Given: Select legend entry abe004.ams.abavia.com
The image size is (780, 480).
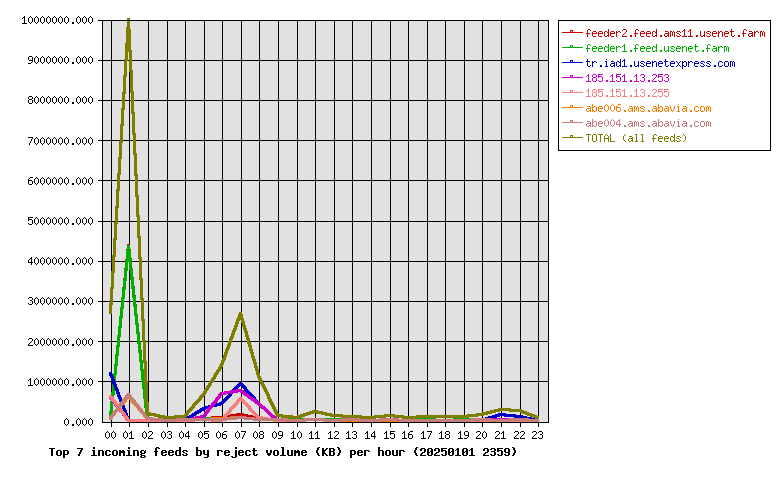Looking at the screenshot, I should 648,123.
